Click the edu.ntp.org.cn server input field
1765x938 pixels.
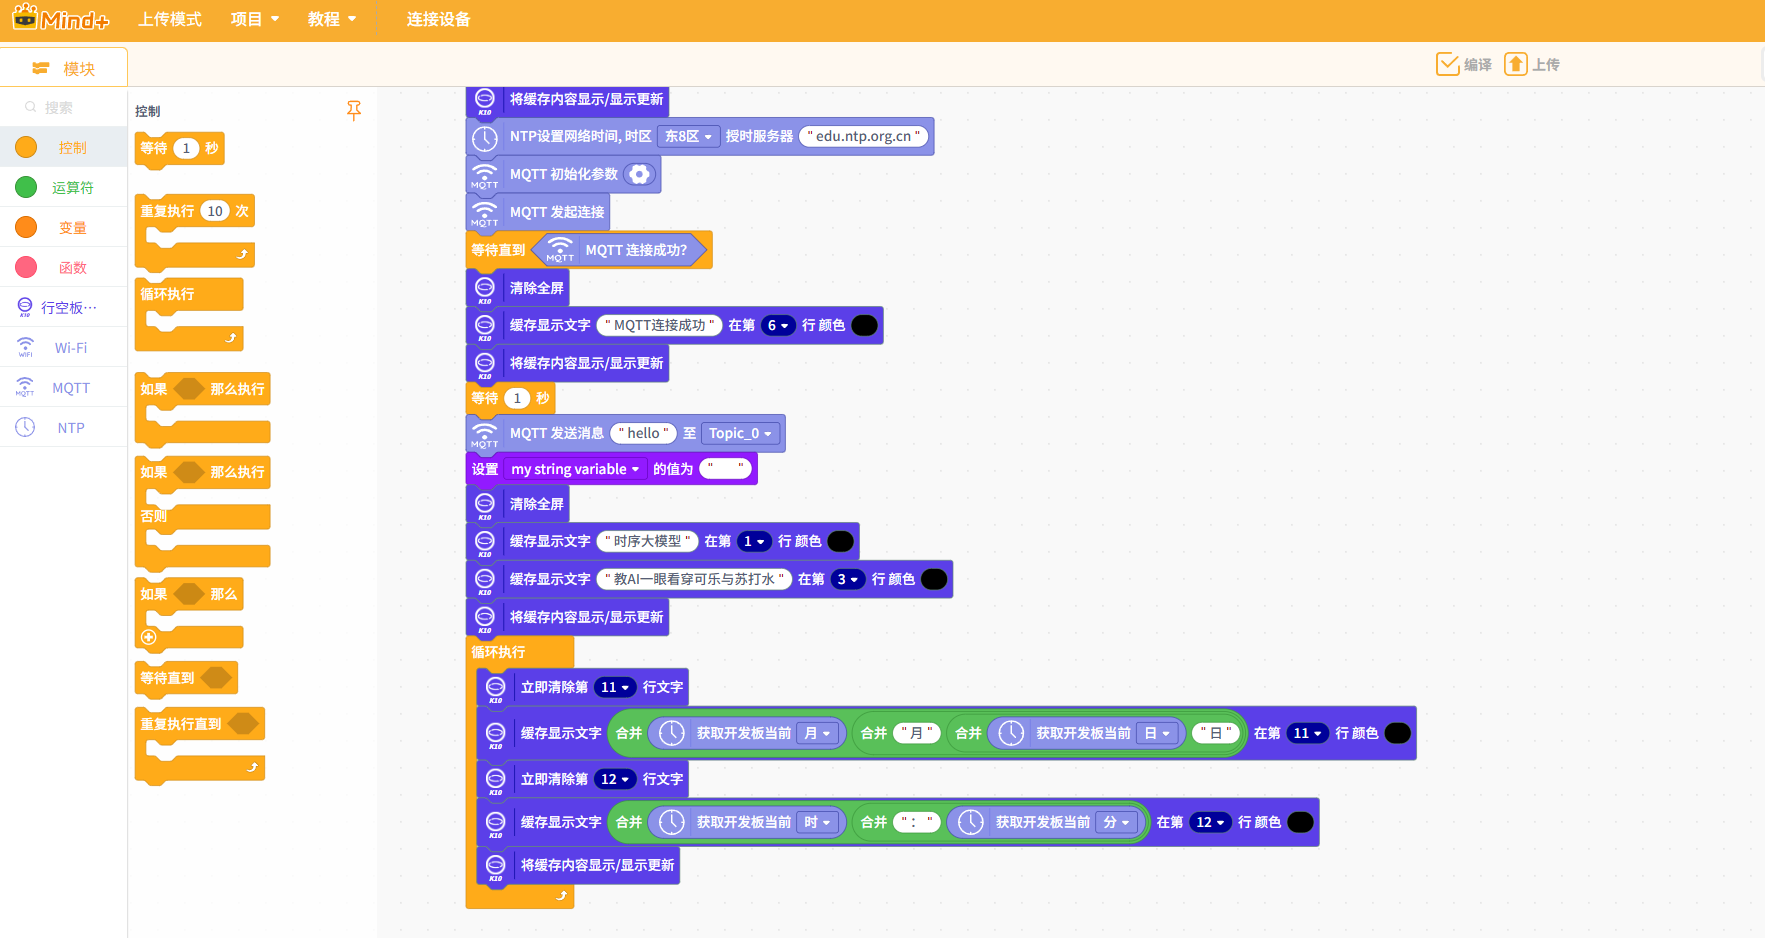(863, 136)
